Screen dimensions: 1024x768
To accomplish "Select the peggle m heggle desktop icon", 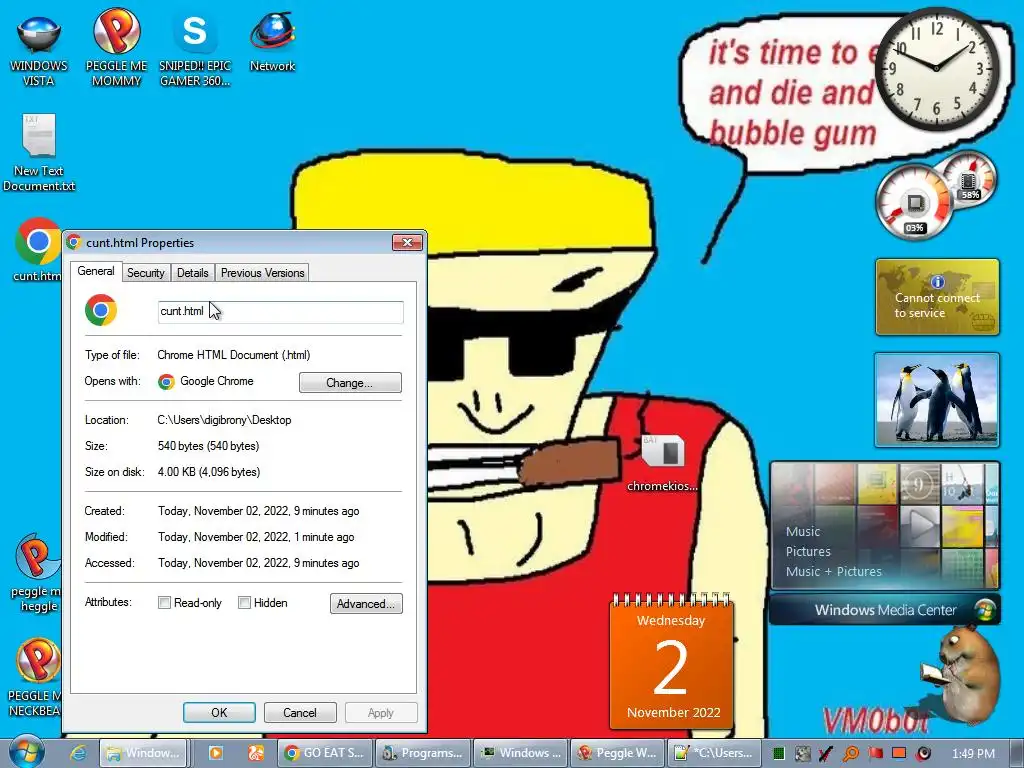I will click(37, 573).
